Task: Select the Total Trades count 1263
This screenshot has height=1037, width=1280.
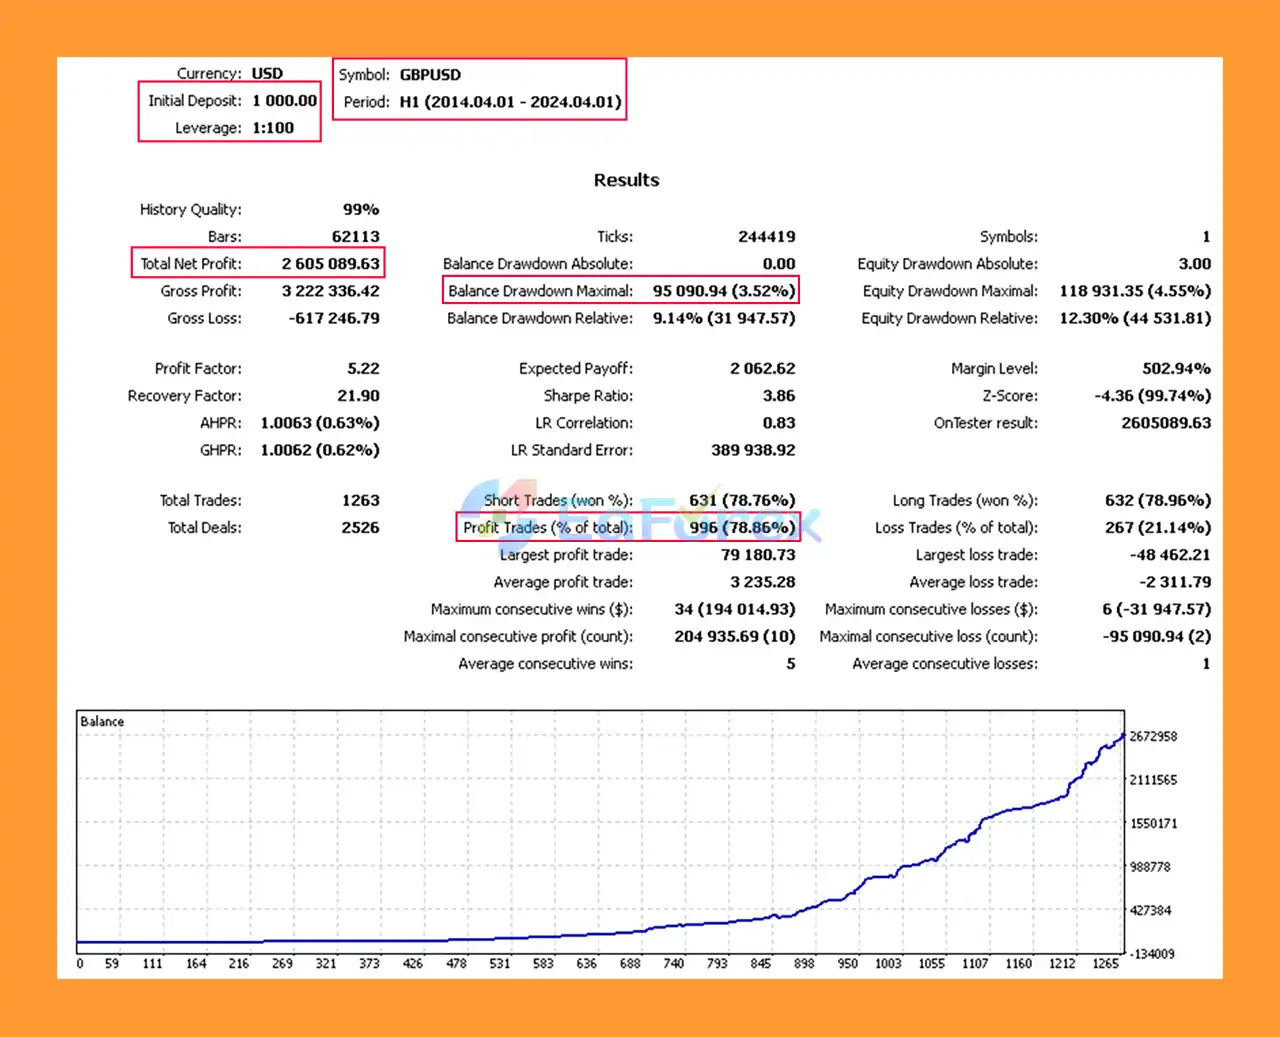Action: (x=360, y=501)
